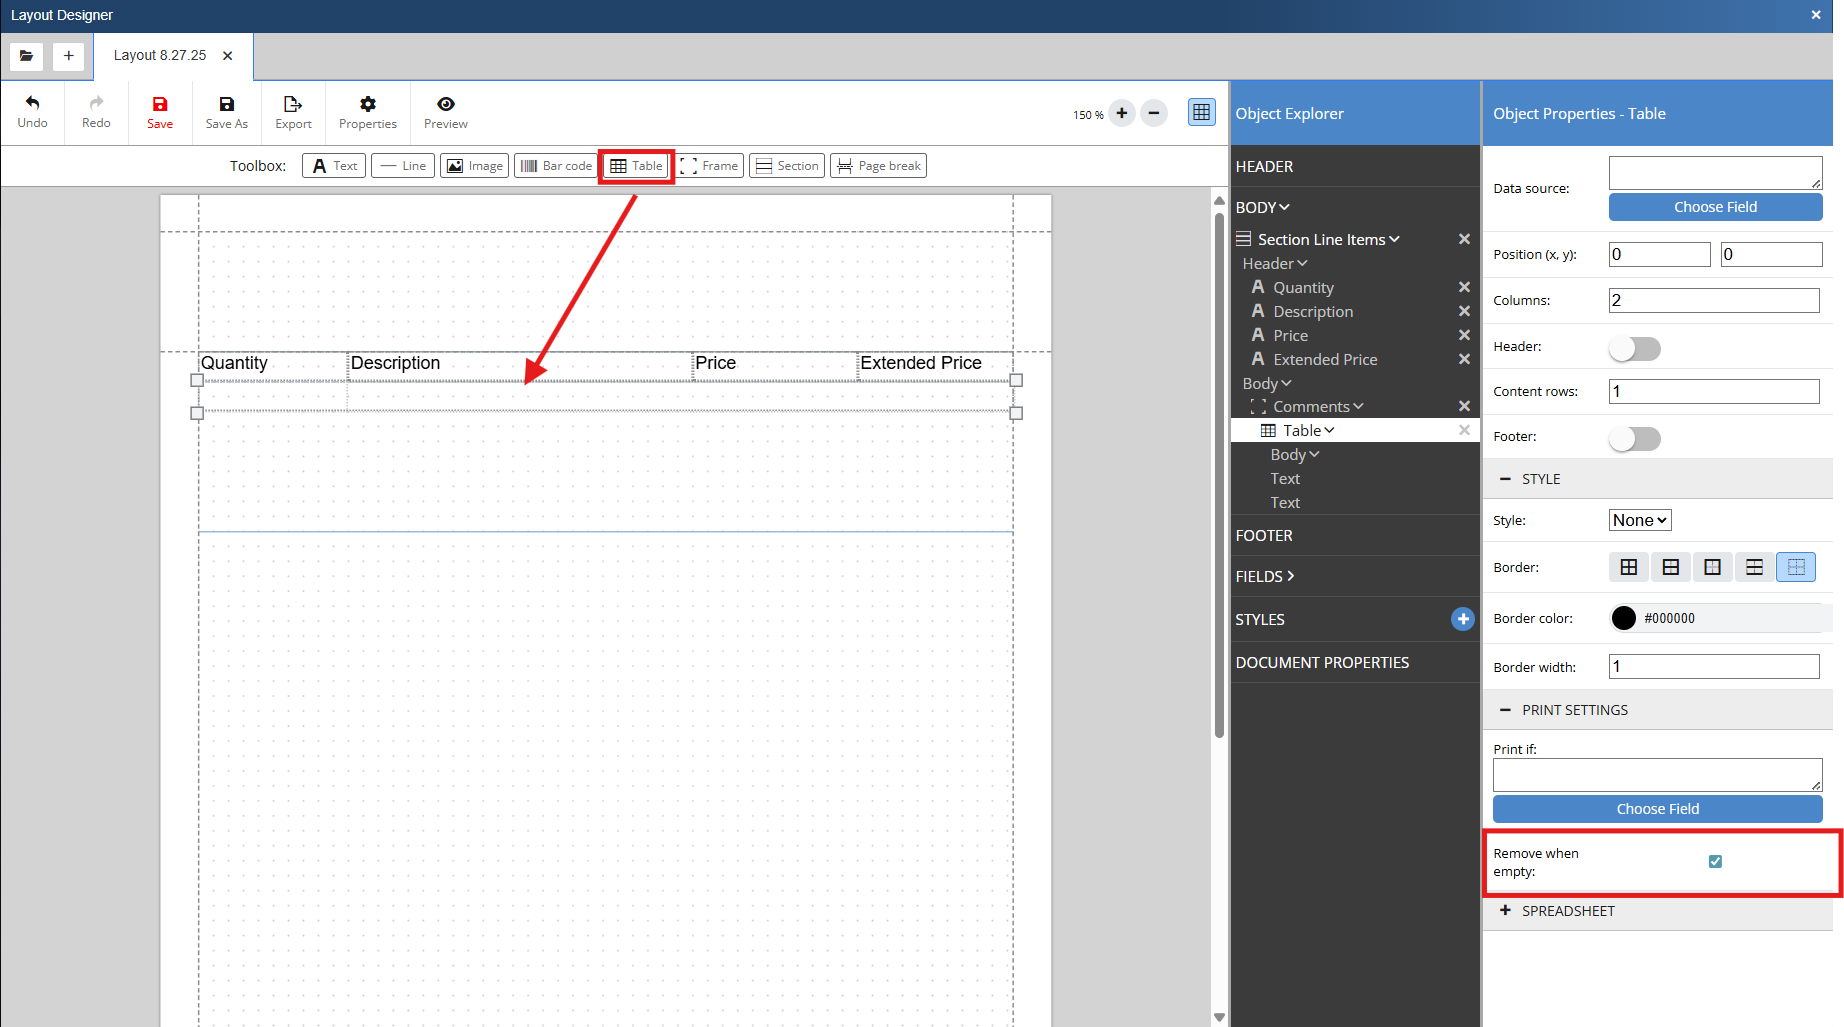Image resolution: width=1844 pixels, height=1027 pixels.
Task: Add a new style with the plus icon
Action: coord(1462,619)
